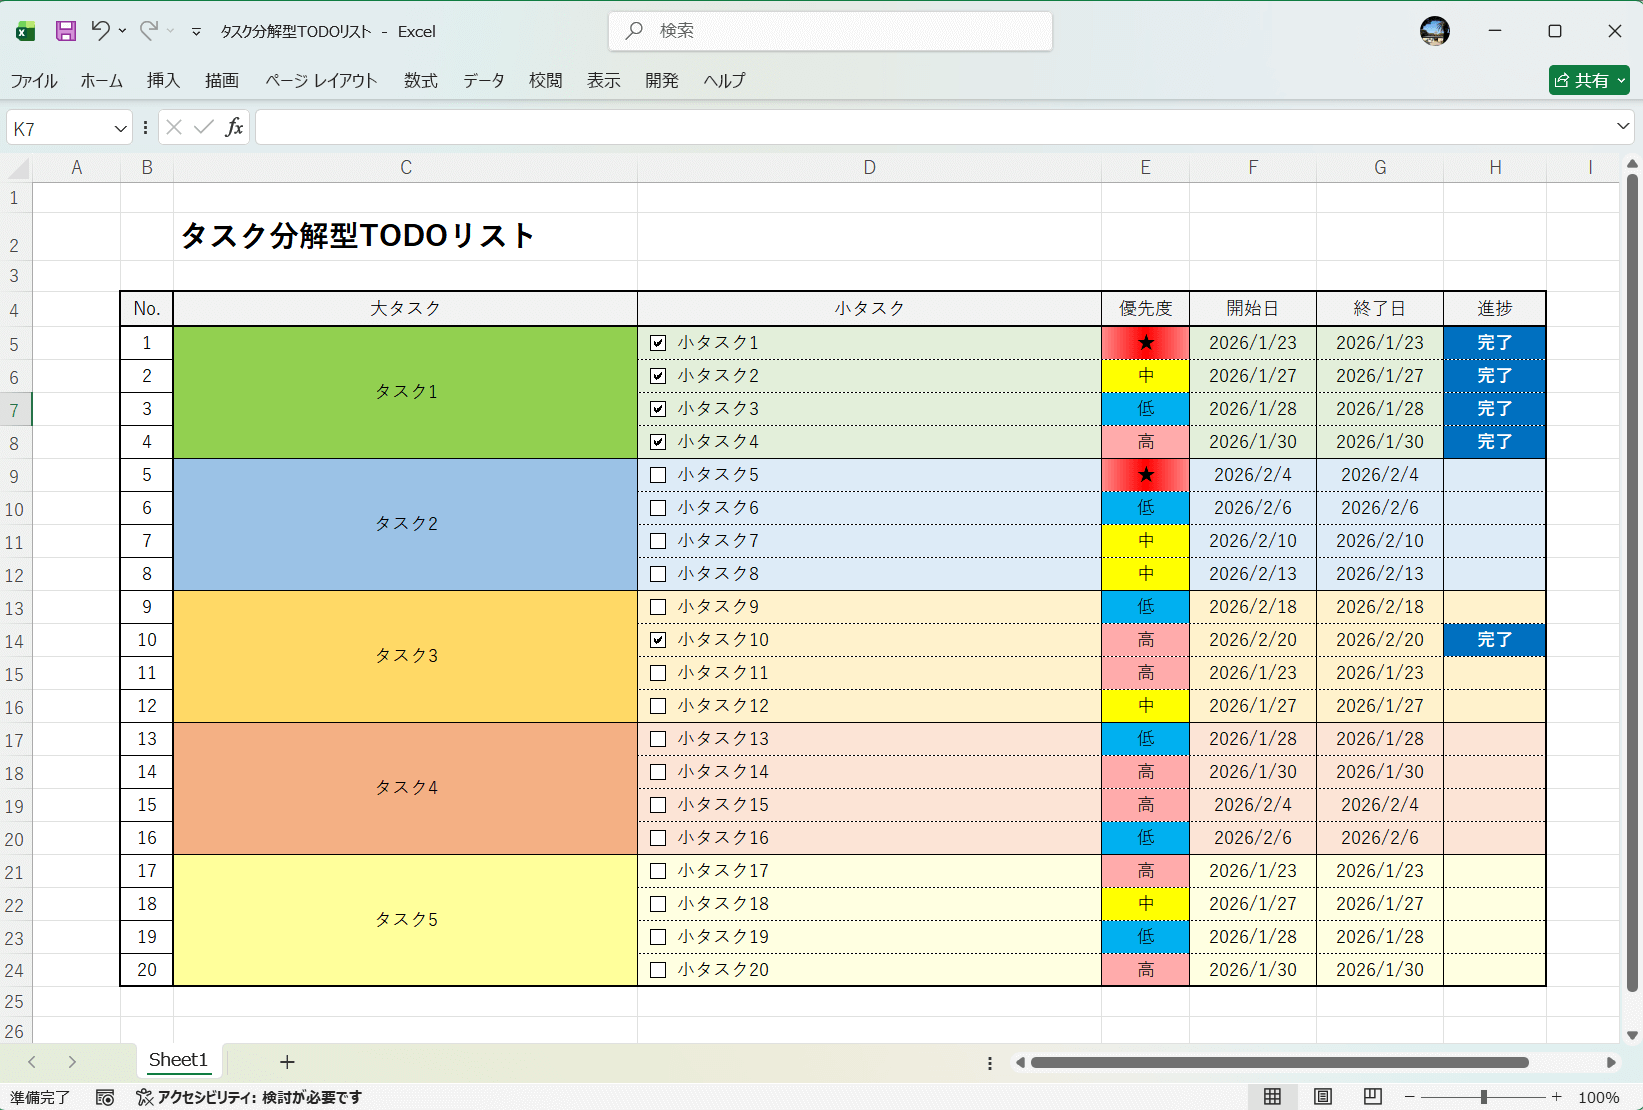Switch to Page Layout view icon
Image resolution: width=1643 pixels, height=1110 pixels.
pos(1322,1097)
